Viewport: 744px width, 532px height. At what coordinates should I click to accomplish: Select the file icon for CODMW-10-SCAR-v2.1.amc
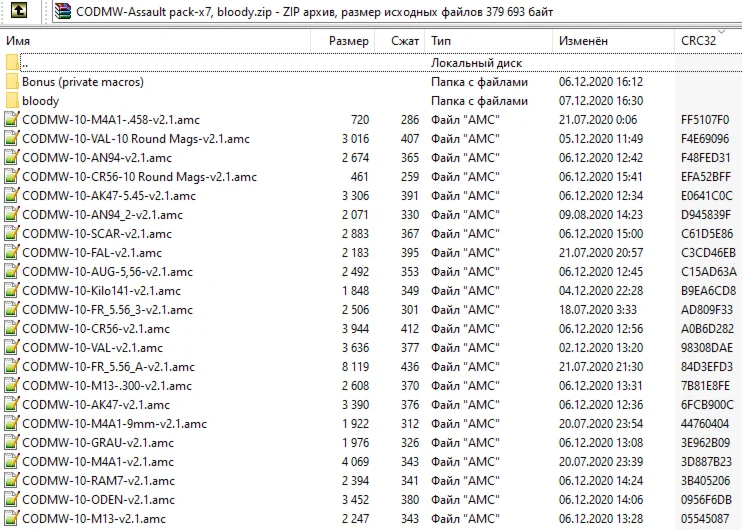tap(12, 233)
